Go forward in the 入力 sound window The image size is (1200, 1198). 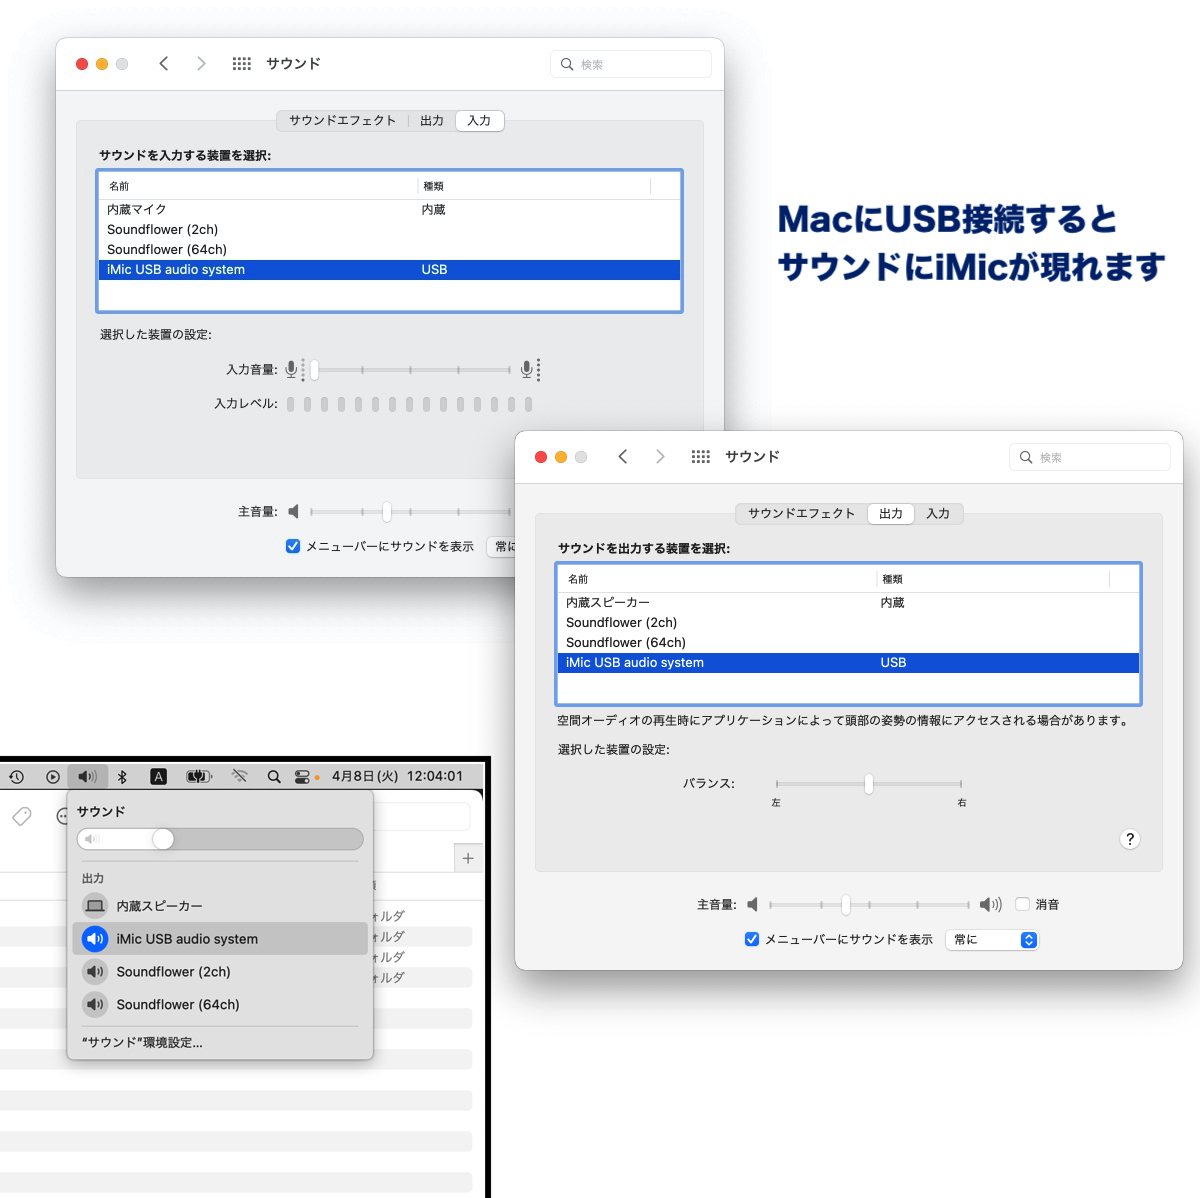tap(201, 63)
